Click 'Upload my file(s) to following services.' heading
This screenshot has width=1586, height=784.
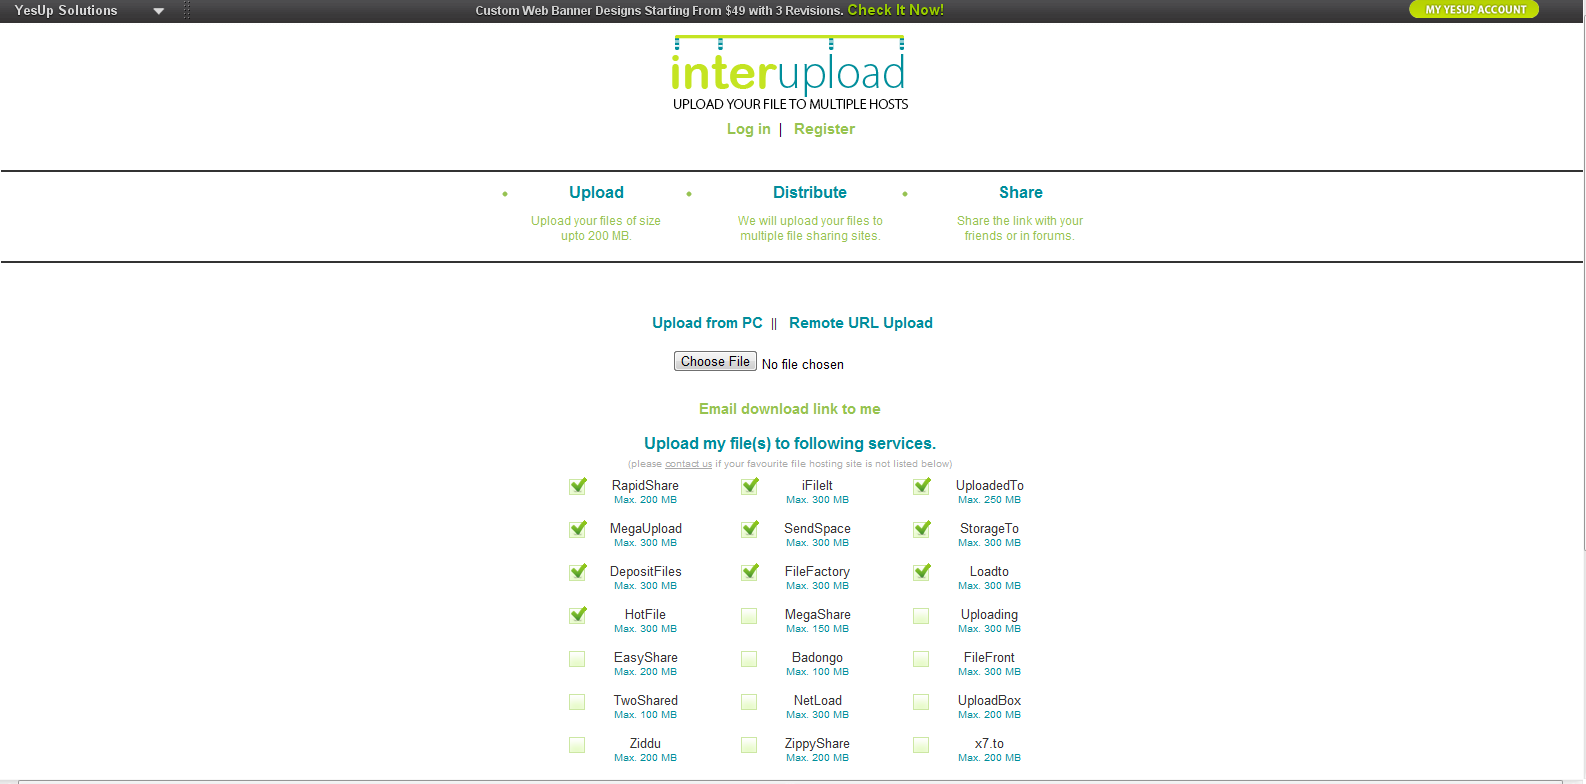coord(790,443)
